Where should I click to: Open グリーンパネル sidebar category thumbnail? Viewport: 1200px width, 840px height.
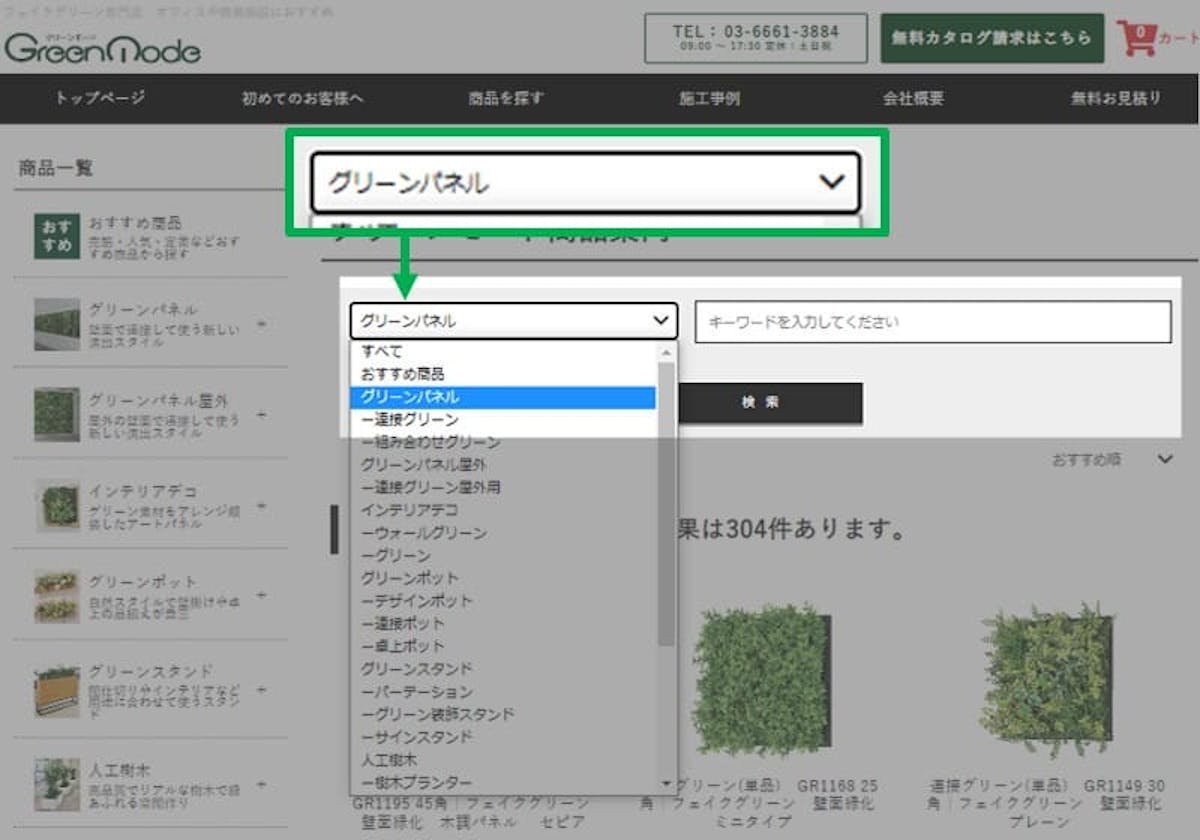57,323
